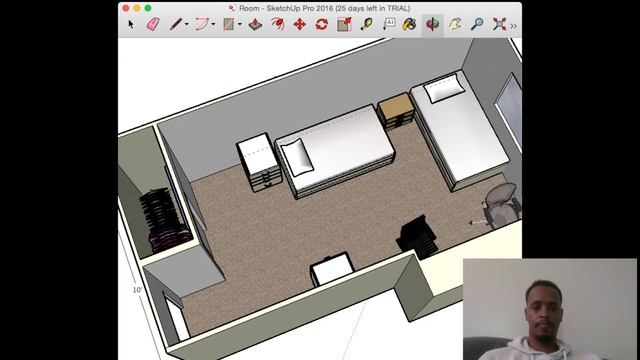Click the highlighted Orbit tool
Viewport: 640px width, 360px height.
coord(432,24)
